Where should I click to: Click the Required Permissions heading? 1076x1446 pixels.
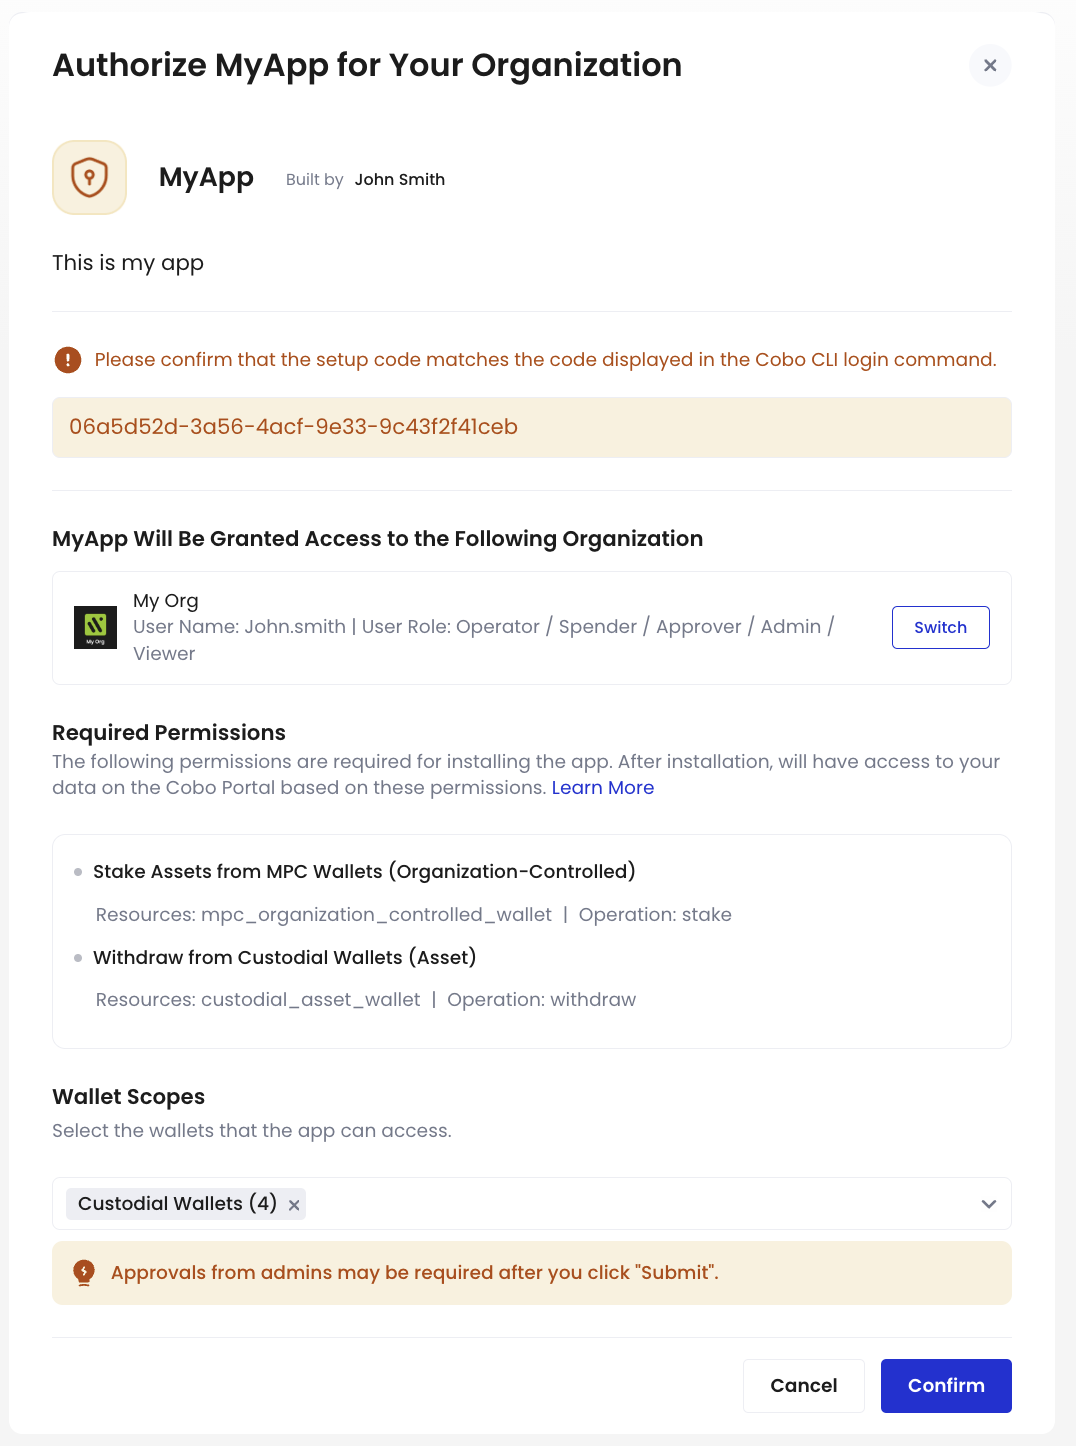tap(168, 732)
